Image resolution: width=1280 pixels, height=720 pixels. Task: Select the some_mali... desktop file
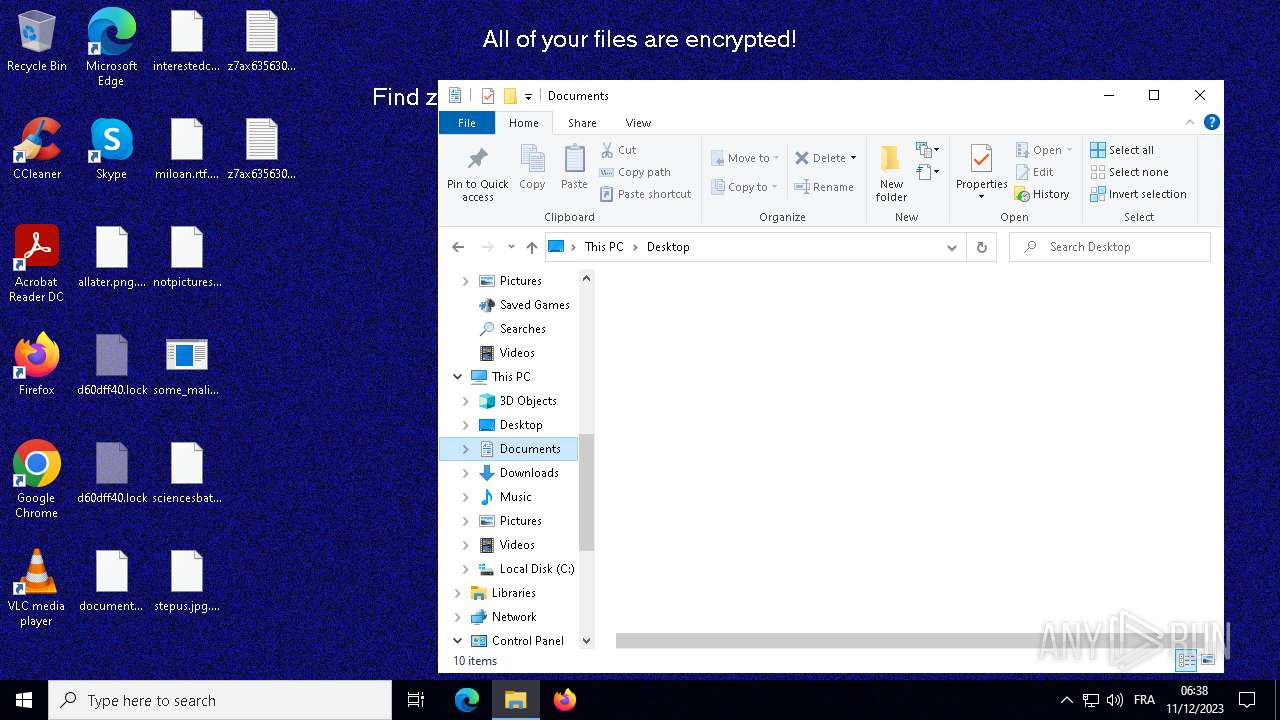pos(186,366)
